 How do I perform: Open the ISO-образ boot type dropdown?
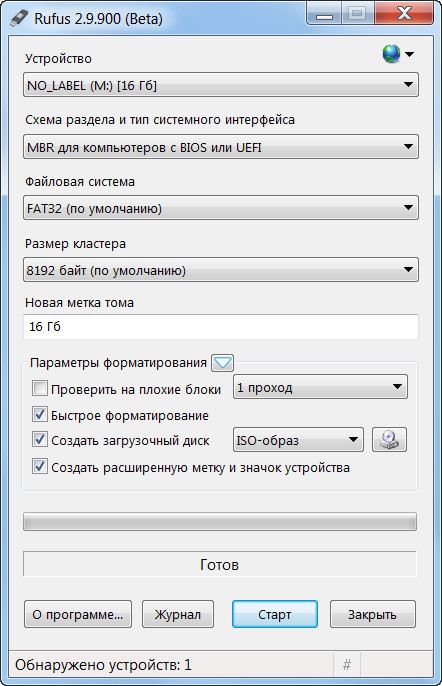298,440
